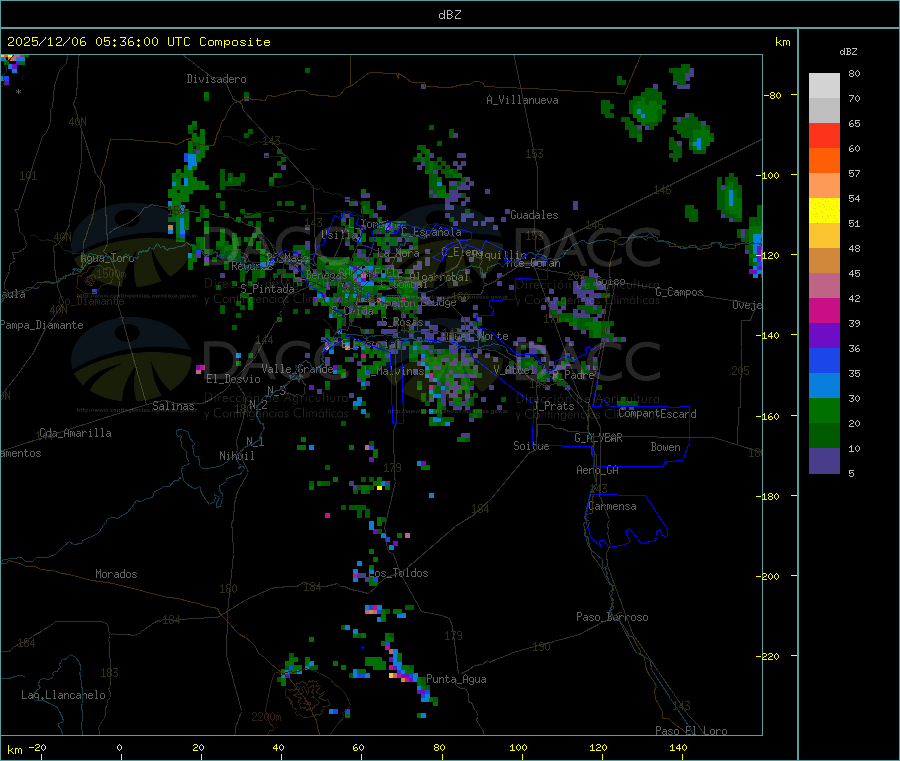This screenshot has width=900, height=761.
Task: Select the Guadales place label
Action: (x=534, y=215)
